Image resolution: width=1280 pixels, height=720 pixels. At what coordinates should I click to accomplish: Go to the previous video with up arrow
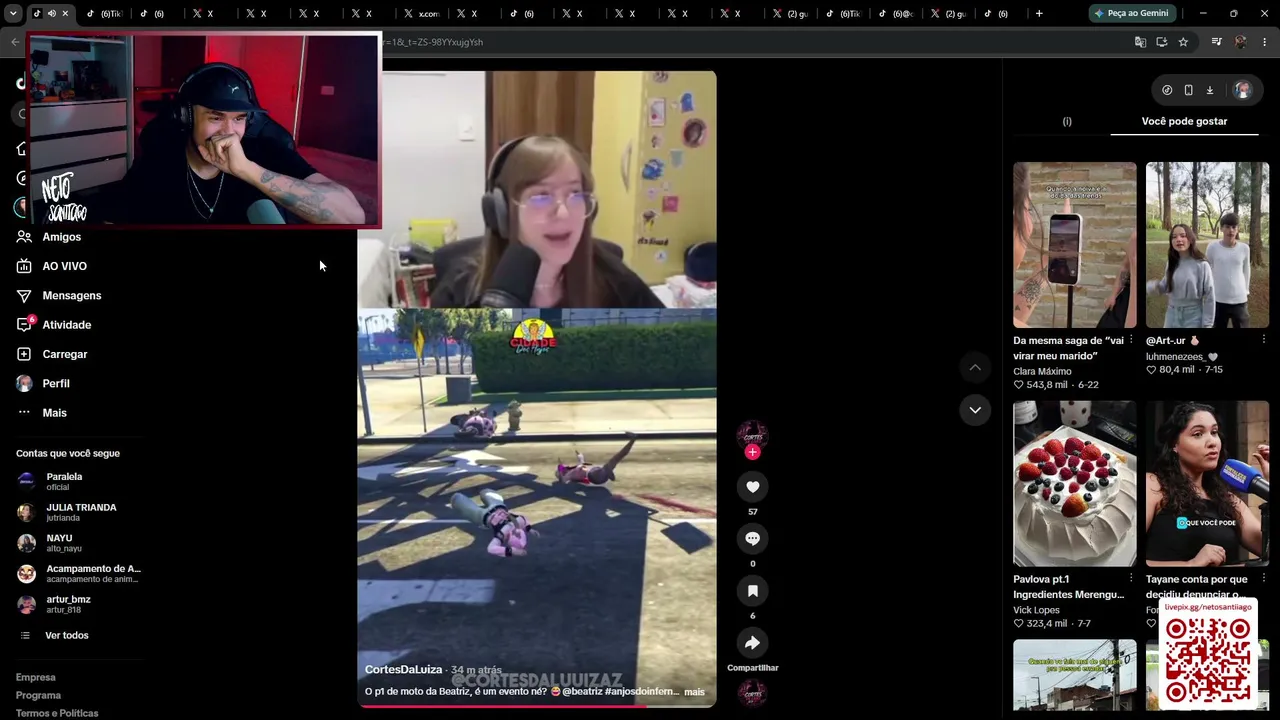pos(975,368)
